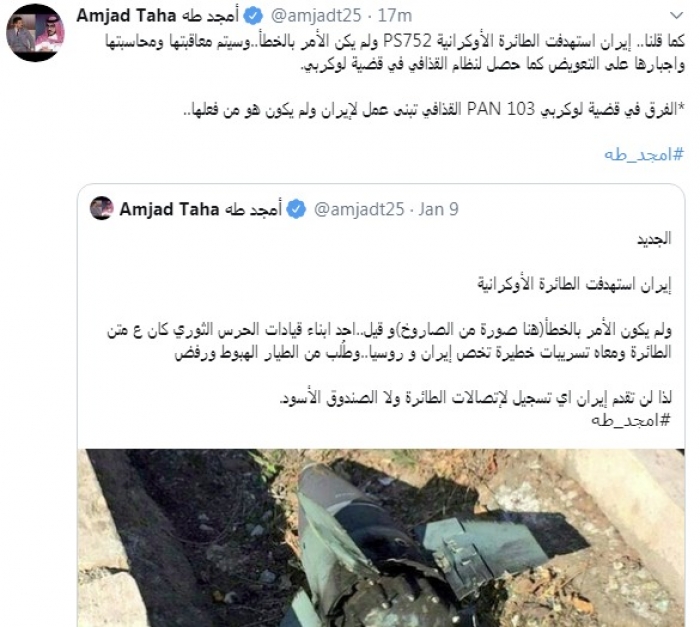
Task: Click verified badge beside top Amjad Taha name
Action: click(x=254, y=17)
